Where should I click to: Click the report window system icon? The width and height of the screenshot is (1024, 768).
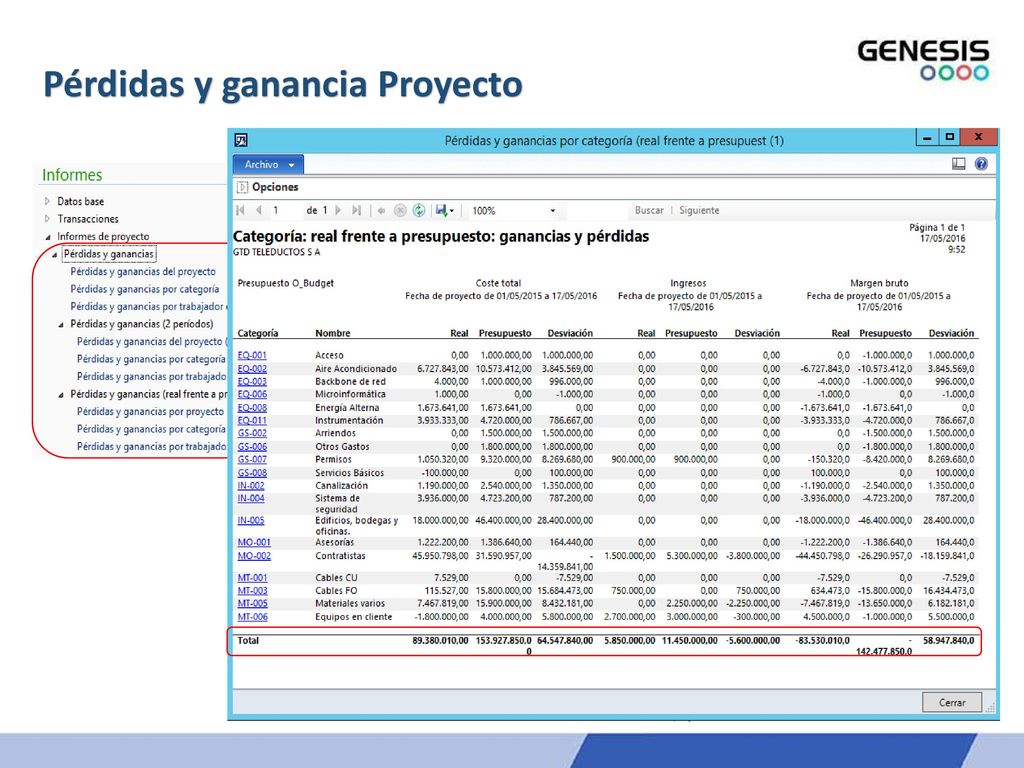tap(241, 140)
